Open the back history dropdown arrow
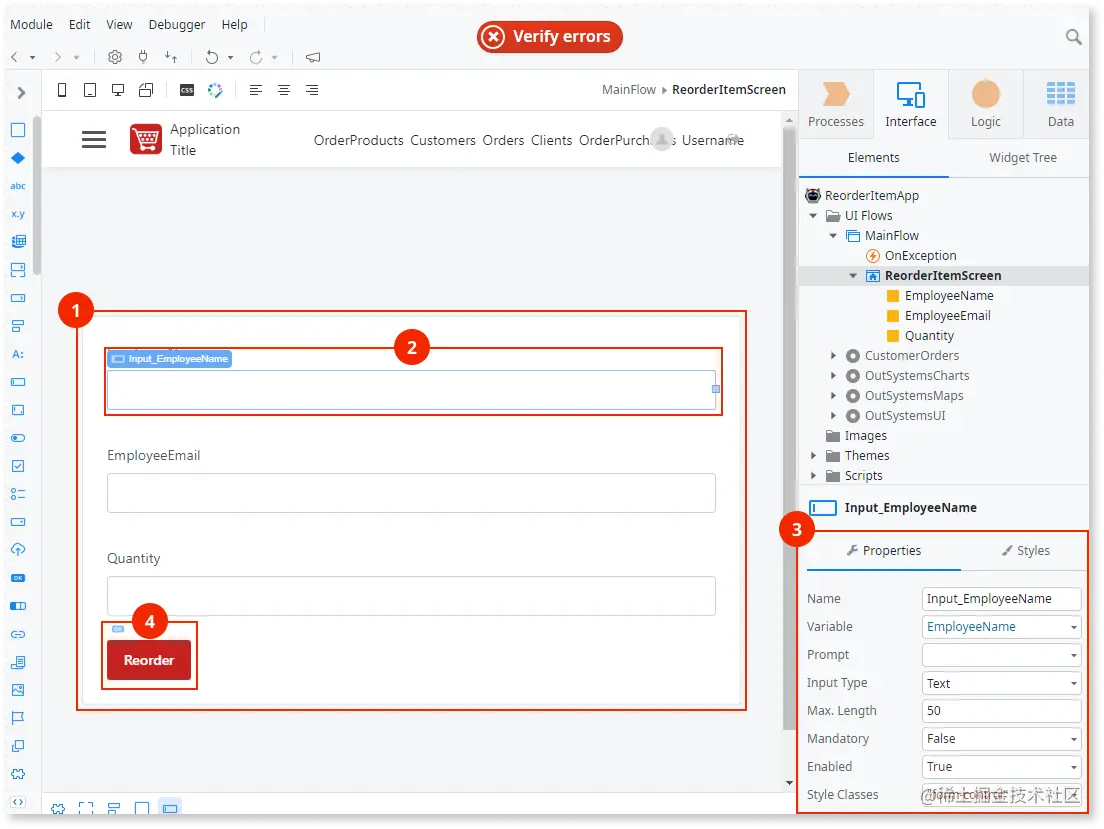 (x=32, y=57)
